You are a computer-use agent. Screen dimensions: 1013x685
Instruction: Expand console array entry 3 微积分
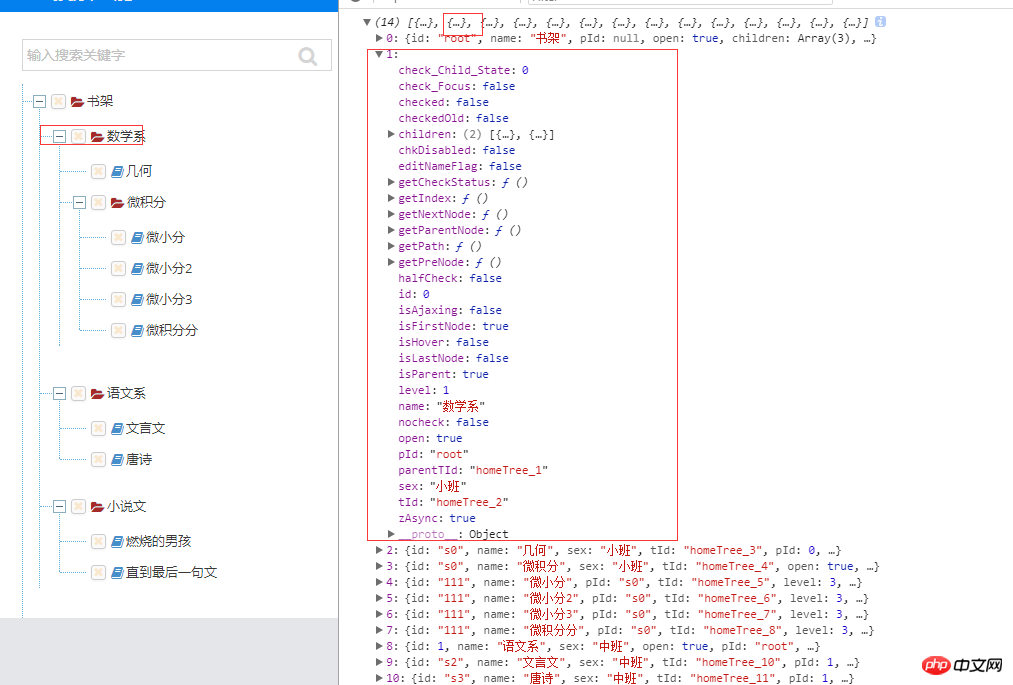(379, 566)
